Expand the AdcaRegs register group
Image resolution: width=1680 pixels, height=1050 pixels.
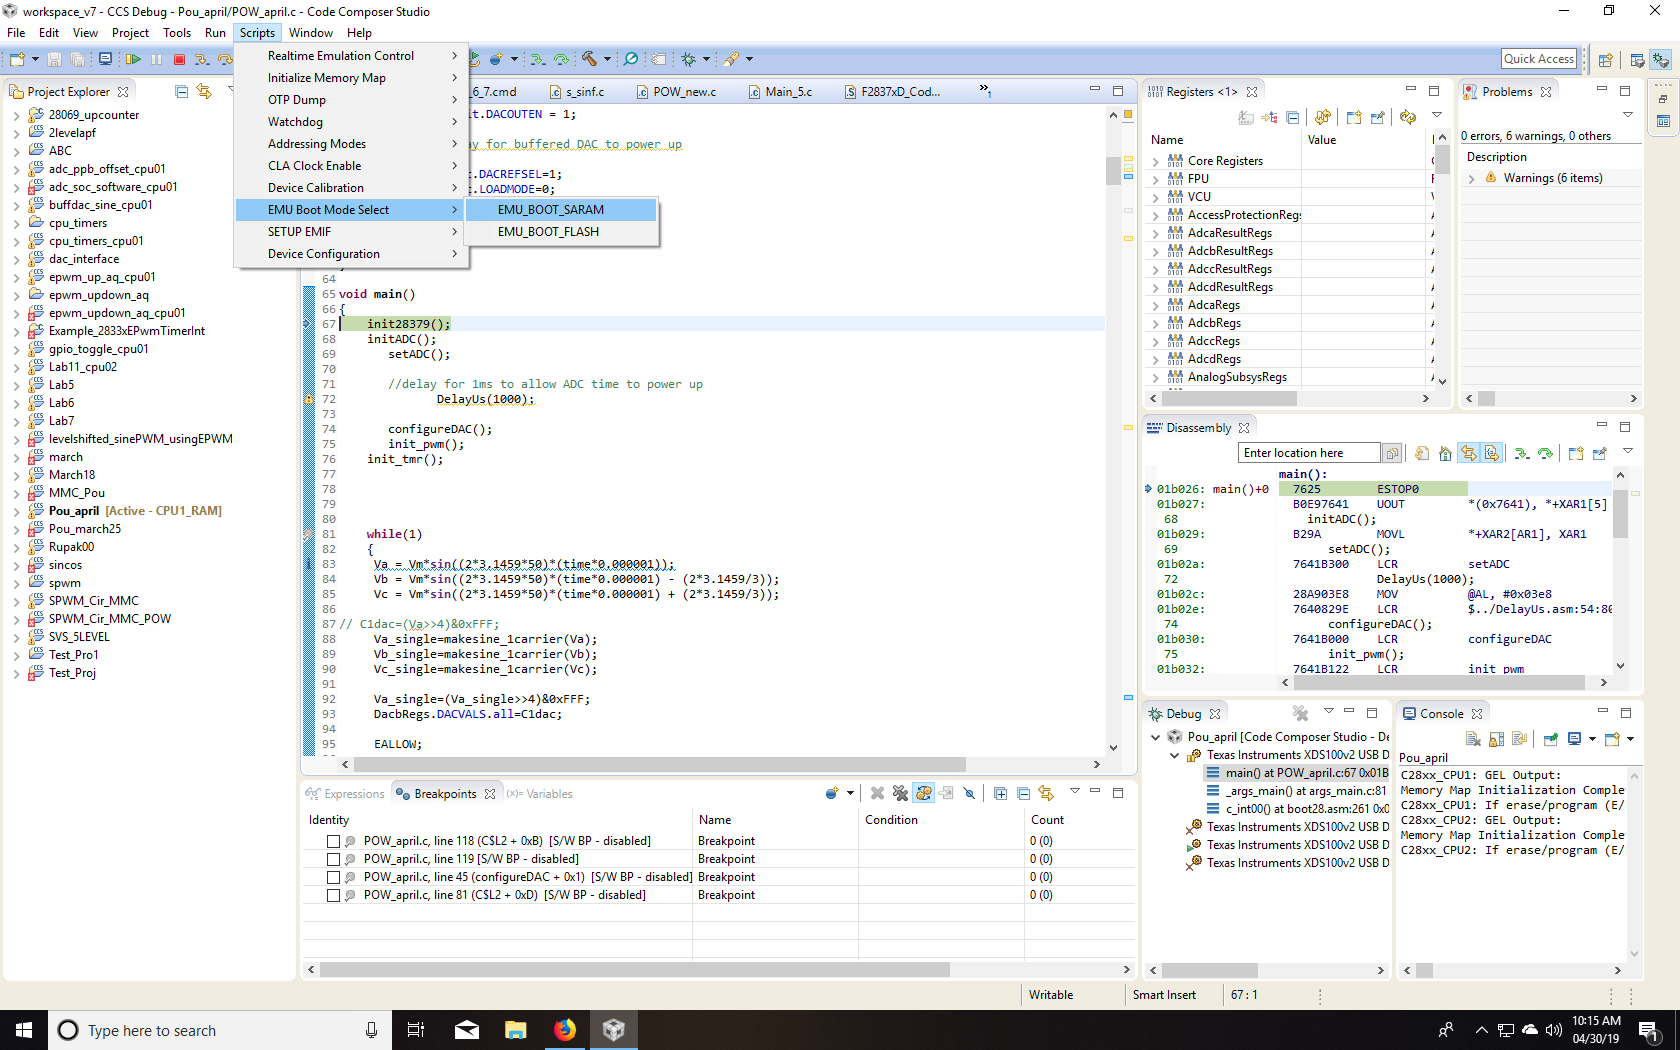(1156, 305)
